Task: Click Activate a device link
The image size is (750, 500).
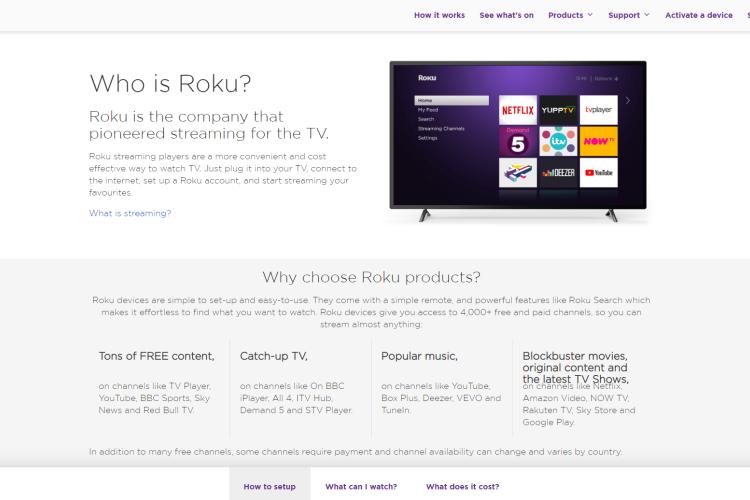Action: (x=698, y=15)
